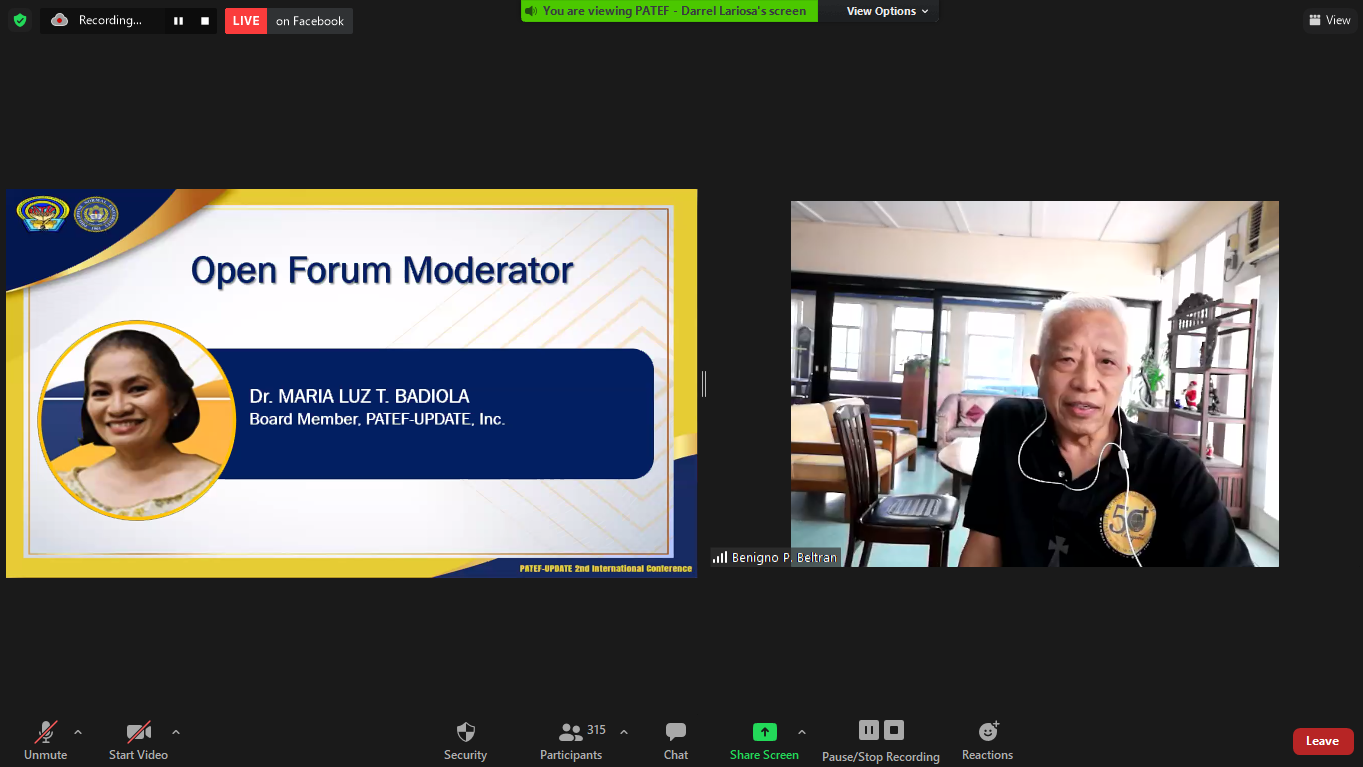Expand audio settings arrow beside Unmute
Image resolution: width=1363 pixels, height=767 pixels.
tap(78, 732)
